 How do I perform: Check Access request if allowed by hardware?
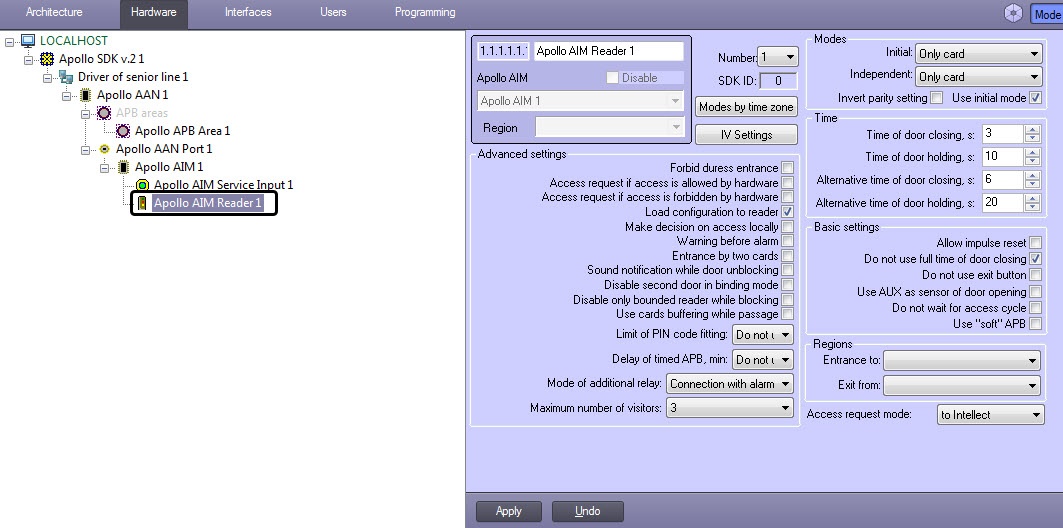coord(787,182)
